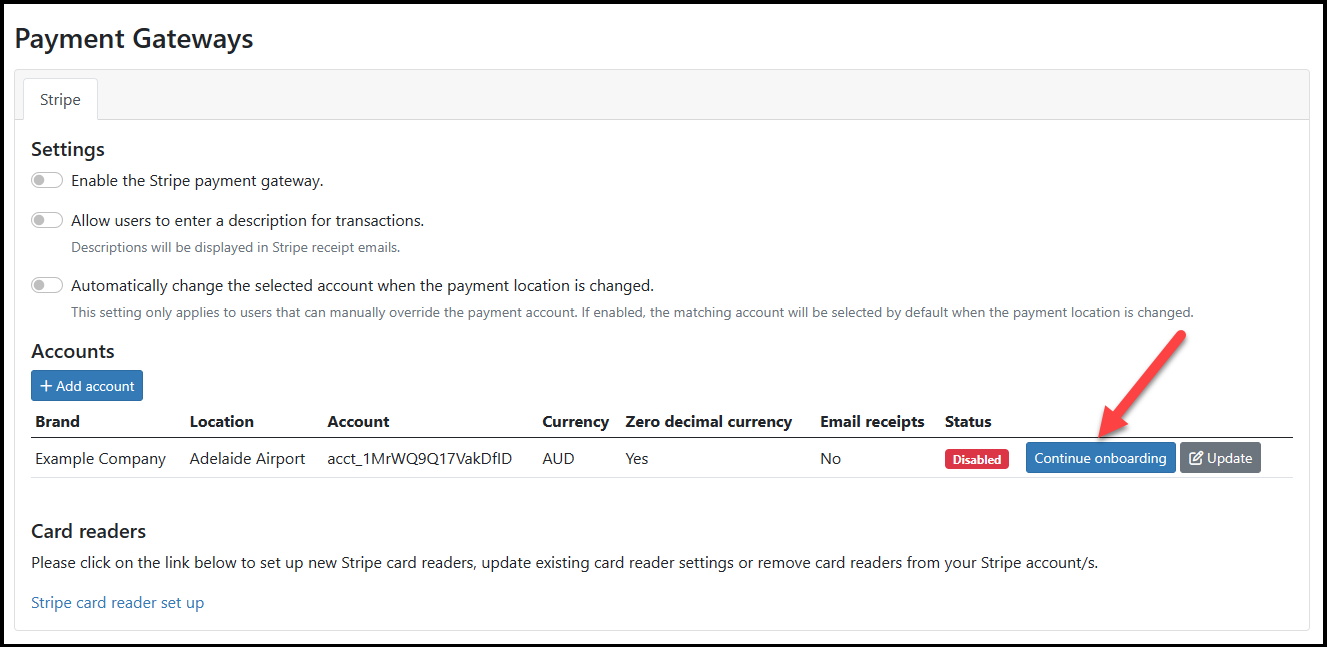Click the Yes zero decimal currency cell
Viewport: 1327px width, 647px height.
tap(637, 458)
